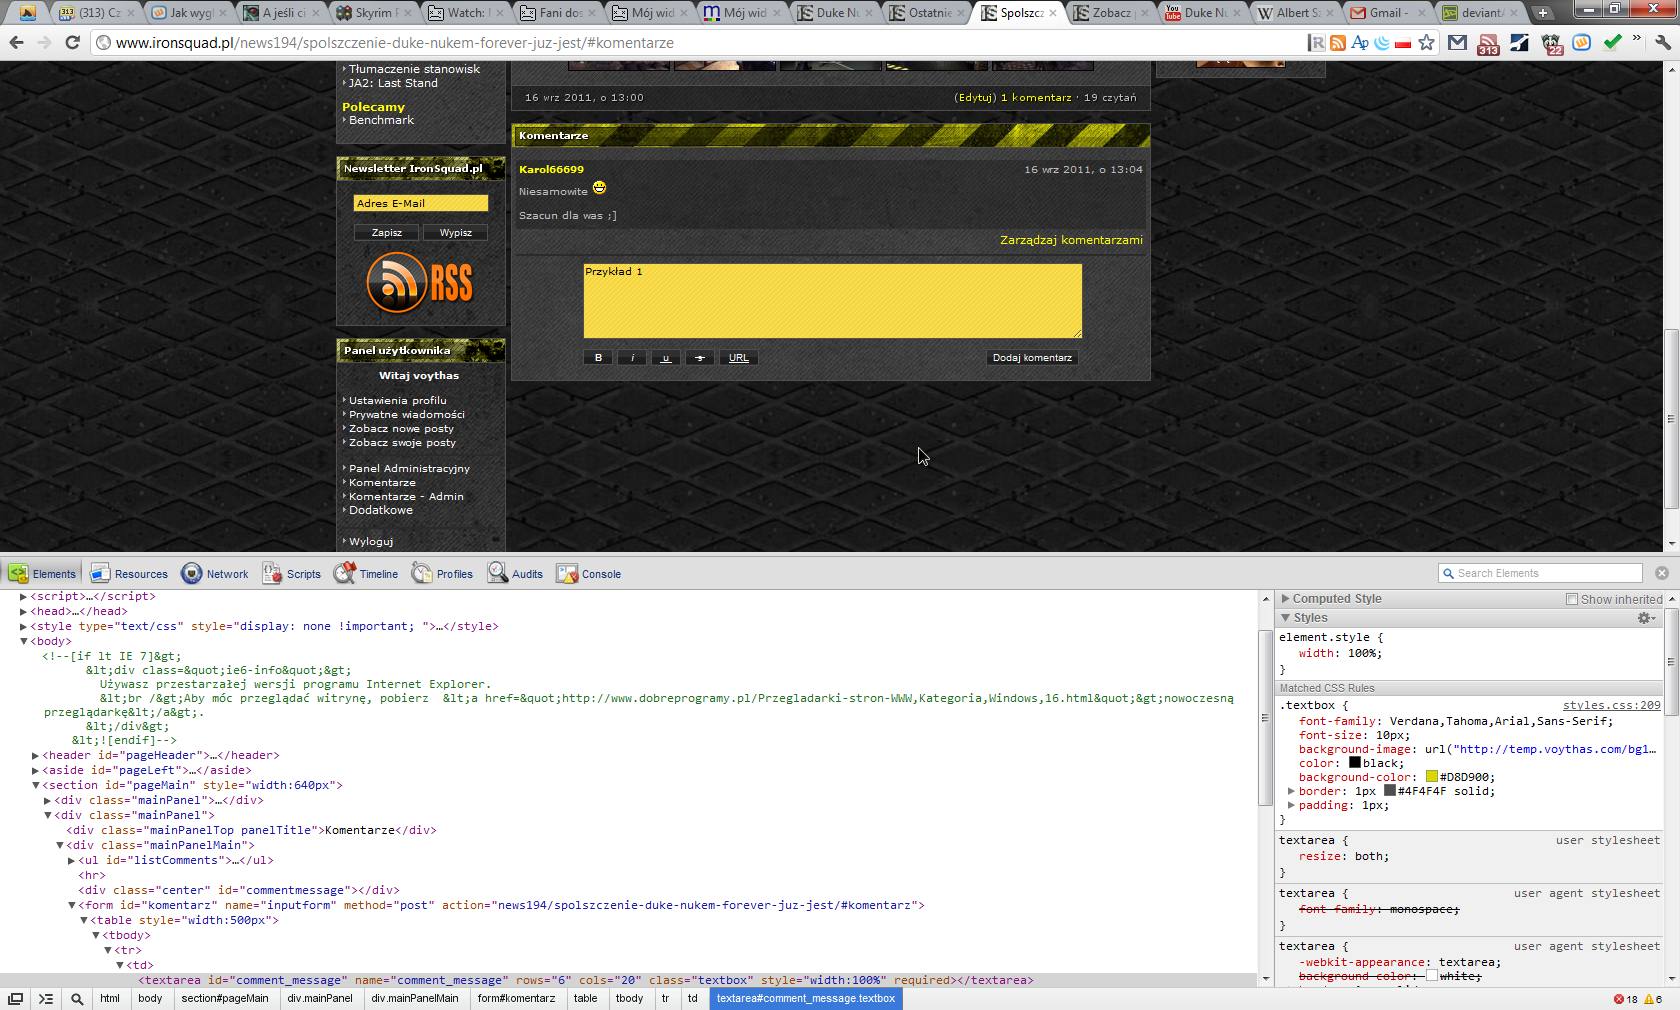Collapse the body node in DOM tree
The image size is (1680, 1010).
[23, 641]
